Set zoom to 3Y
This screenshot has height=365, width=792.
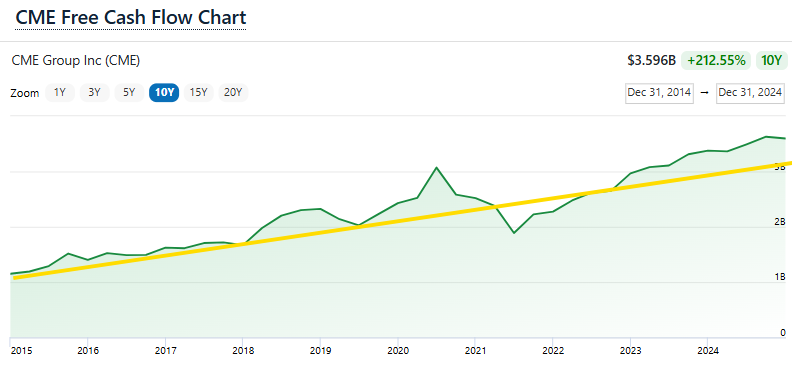pyautogui.click(x=94, y=93)
